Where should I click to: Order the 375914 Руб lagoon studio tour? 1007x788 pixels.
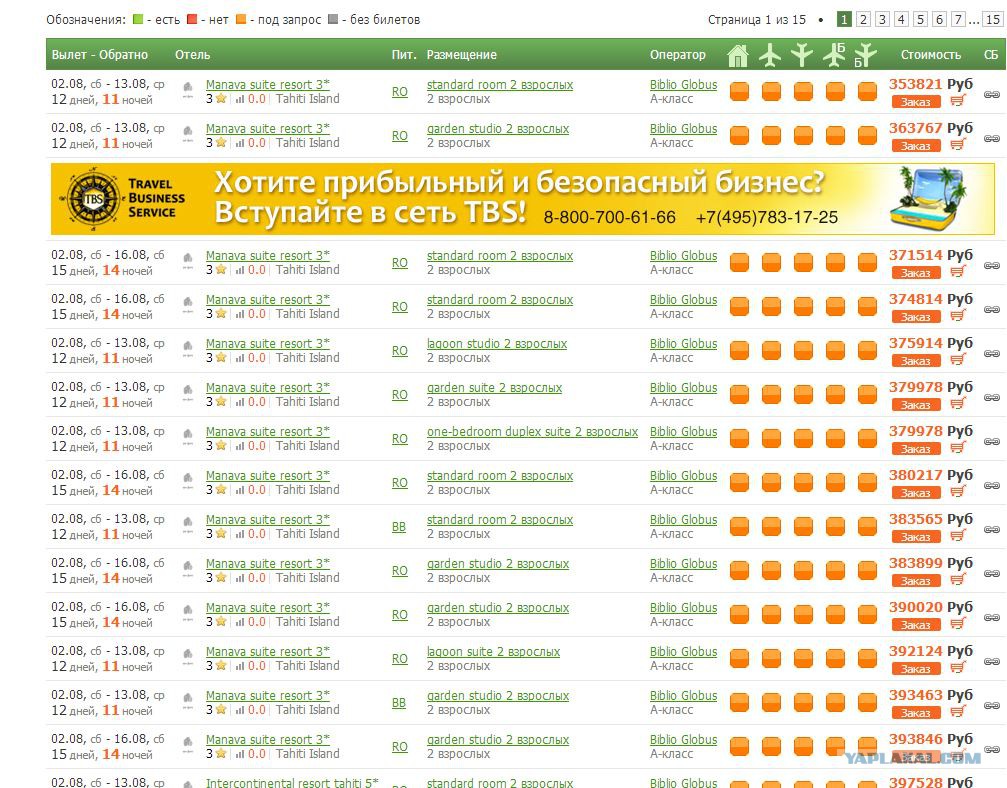click(x=916, y=361)
